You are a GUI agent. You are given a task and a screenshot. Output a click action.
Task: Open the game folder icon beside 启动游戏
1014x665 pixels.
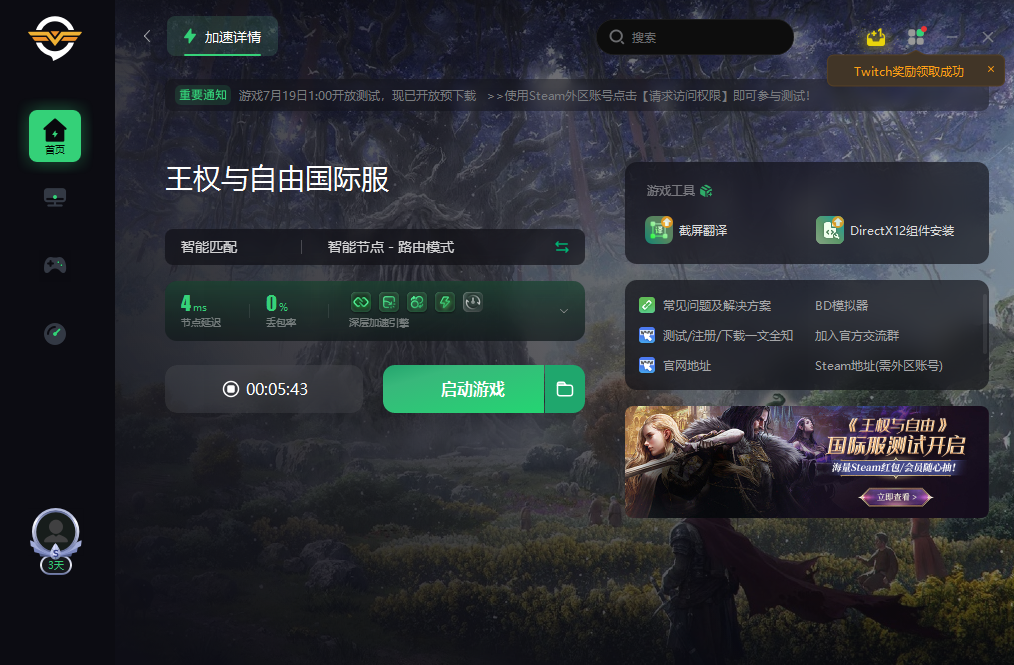565,389
